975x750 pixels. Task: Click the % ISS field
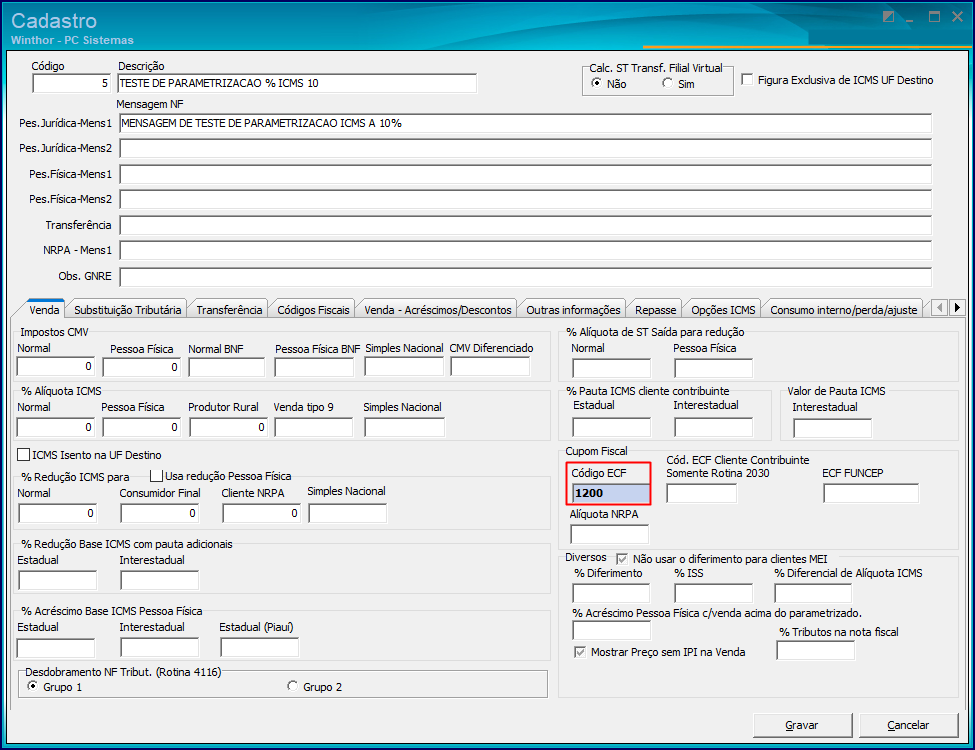(x=713, y=593)
